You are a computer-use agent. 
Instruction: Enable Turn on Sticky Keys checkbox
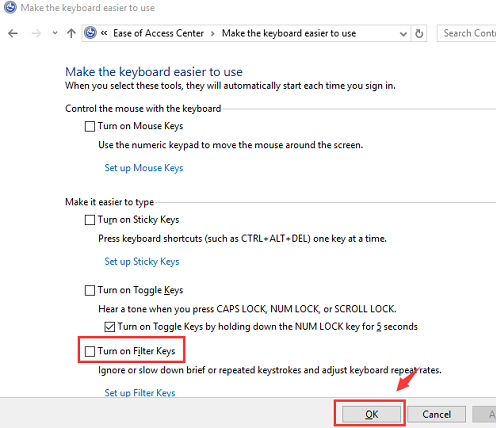pos(90,220)
